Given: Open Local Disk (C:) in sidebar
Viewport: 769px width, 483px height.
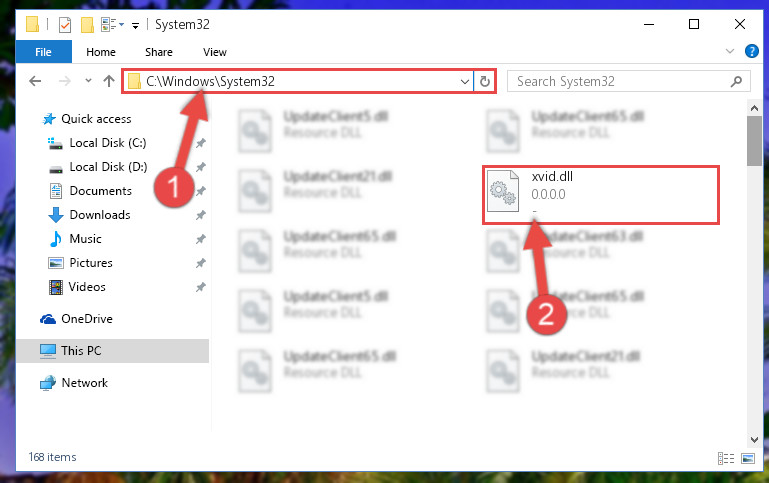Looking at the screenshot, I should click(107, 143).
